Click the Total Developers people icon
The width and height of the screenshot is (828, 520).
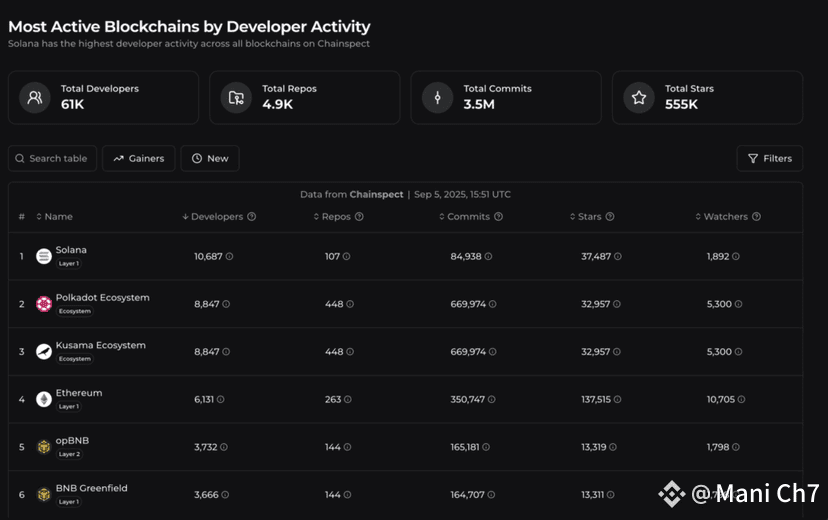coord(35,98)
